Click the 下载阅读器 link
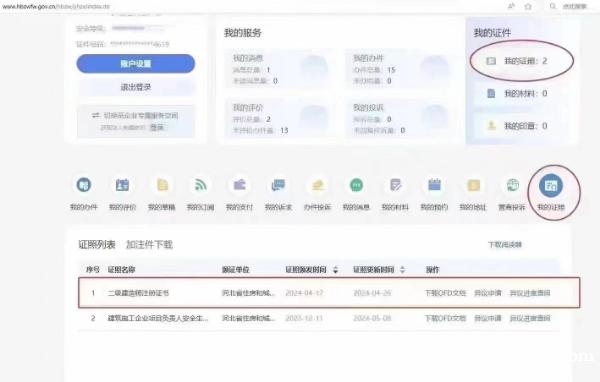Image resolution: width=600 pixels, height=382 pixels. 505,245
